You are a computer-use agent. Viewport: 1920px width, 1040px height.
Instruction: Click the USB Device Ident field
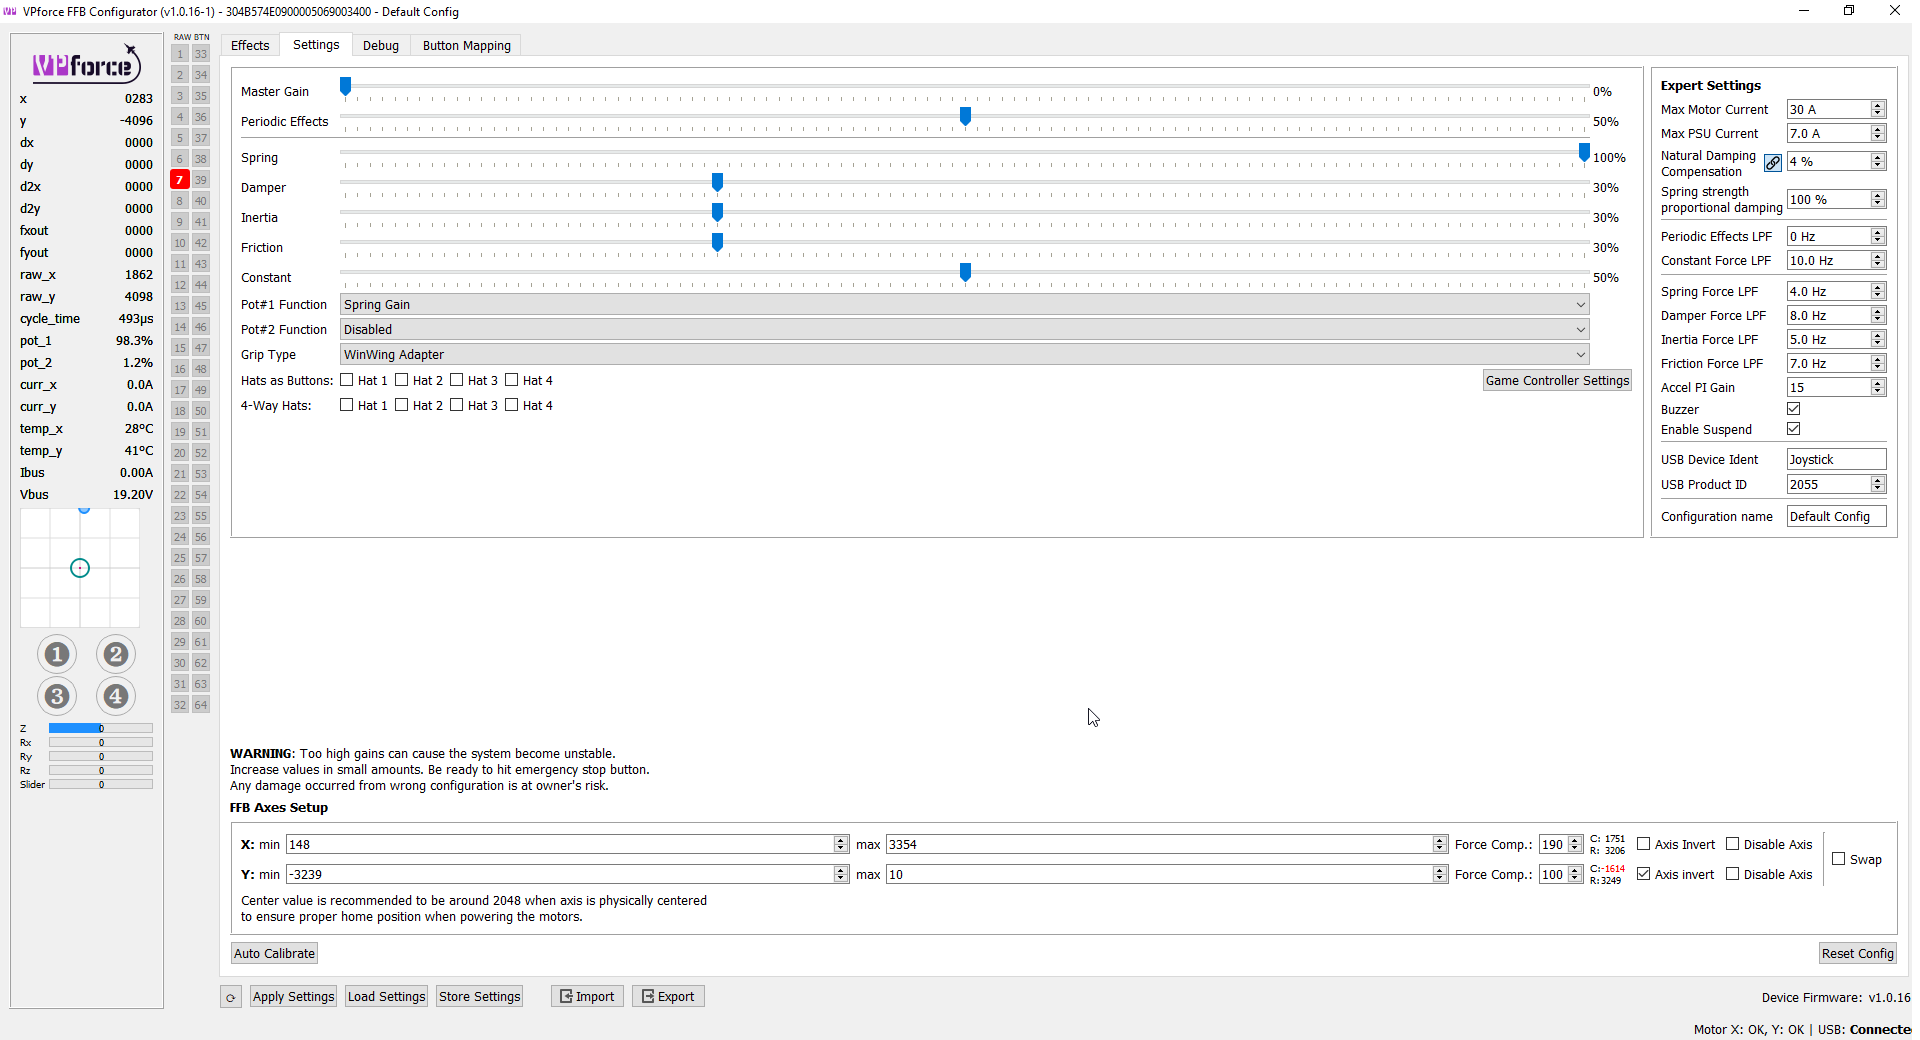pyautogui.click(x=1836, y=460)
